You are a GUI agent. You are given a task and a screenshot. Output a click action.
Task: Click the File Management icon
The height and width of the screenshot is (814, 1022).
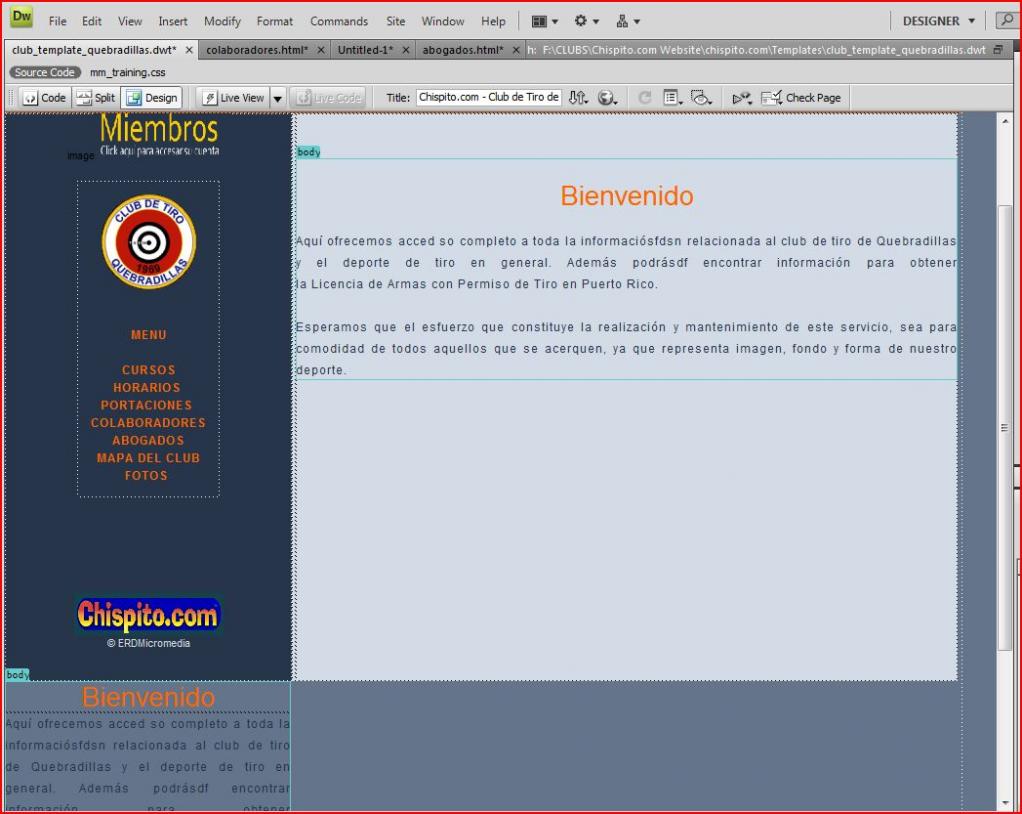[x=579, y=98]
